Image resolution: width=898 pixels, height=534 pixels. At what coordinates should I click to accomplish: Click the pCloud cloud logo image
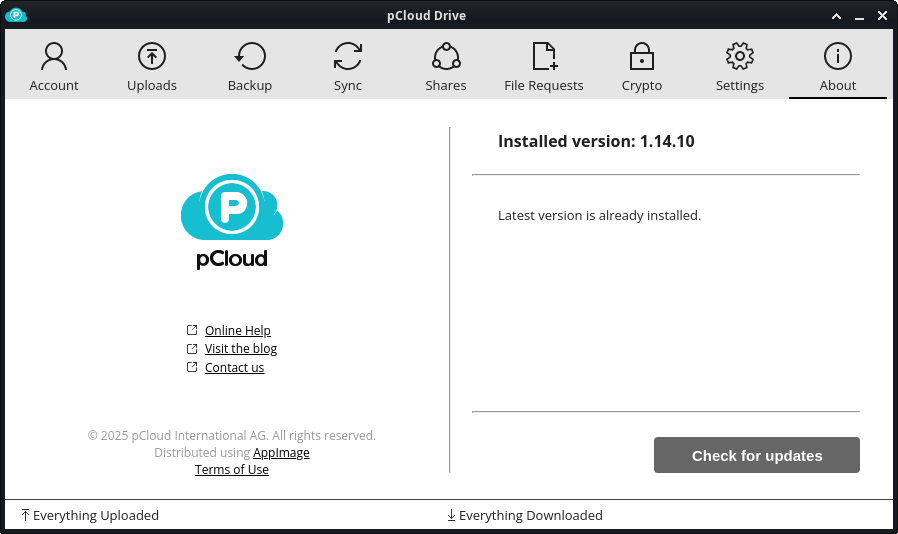click(232, 207)
